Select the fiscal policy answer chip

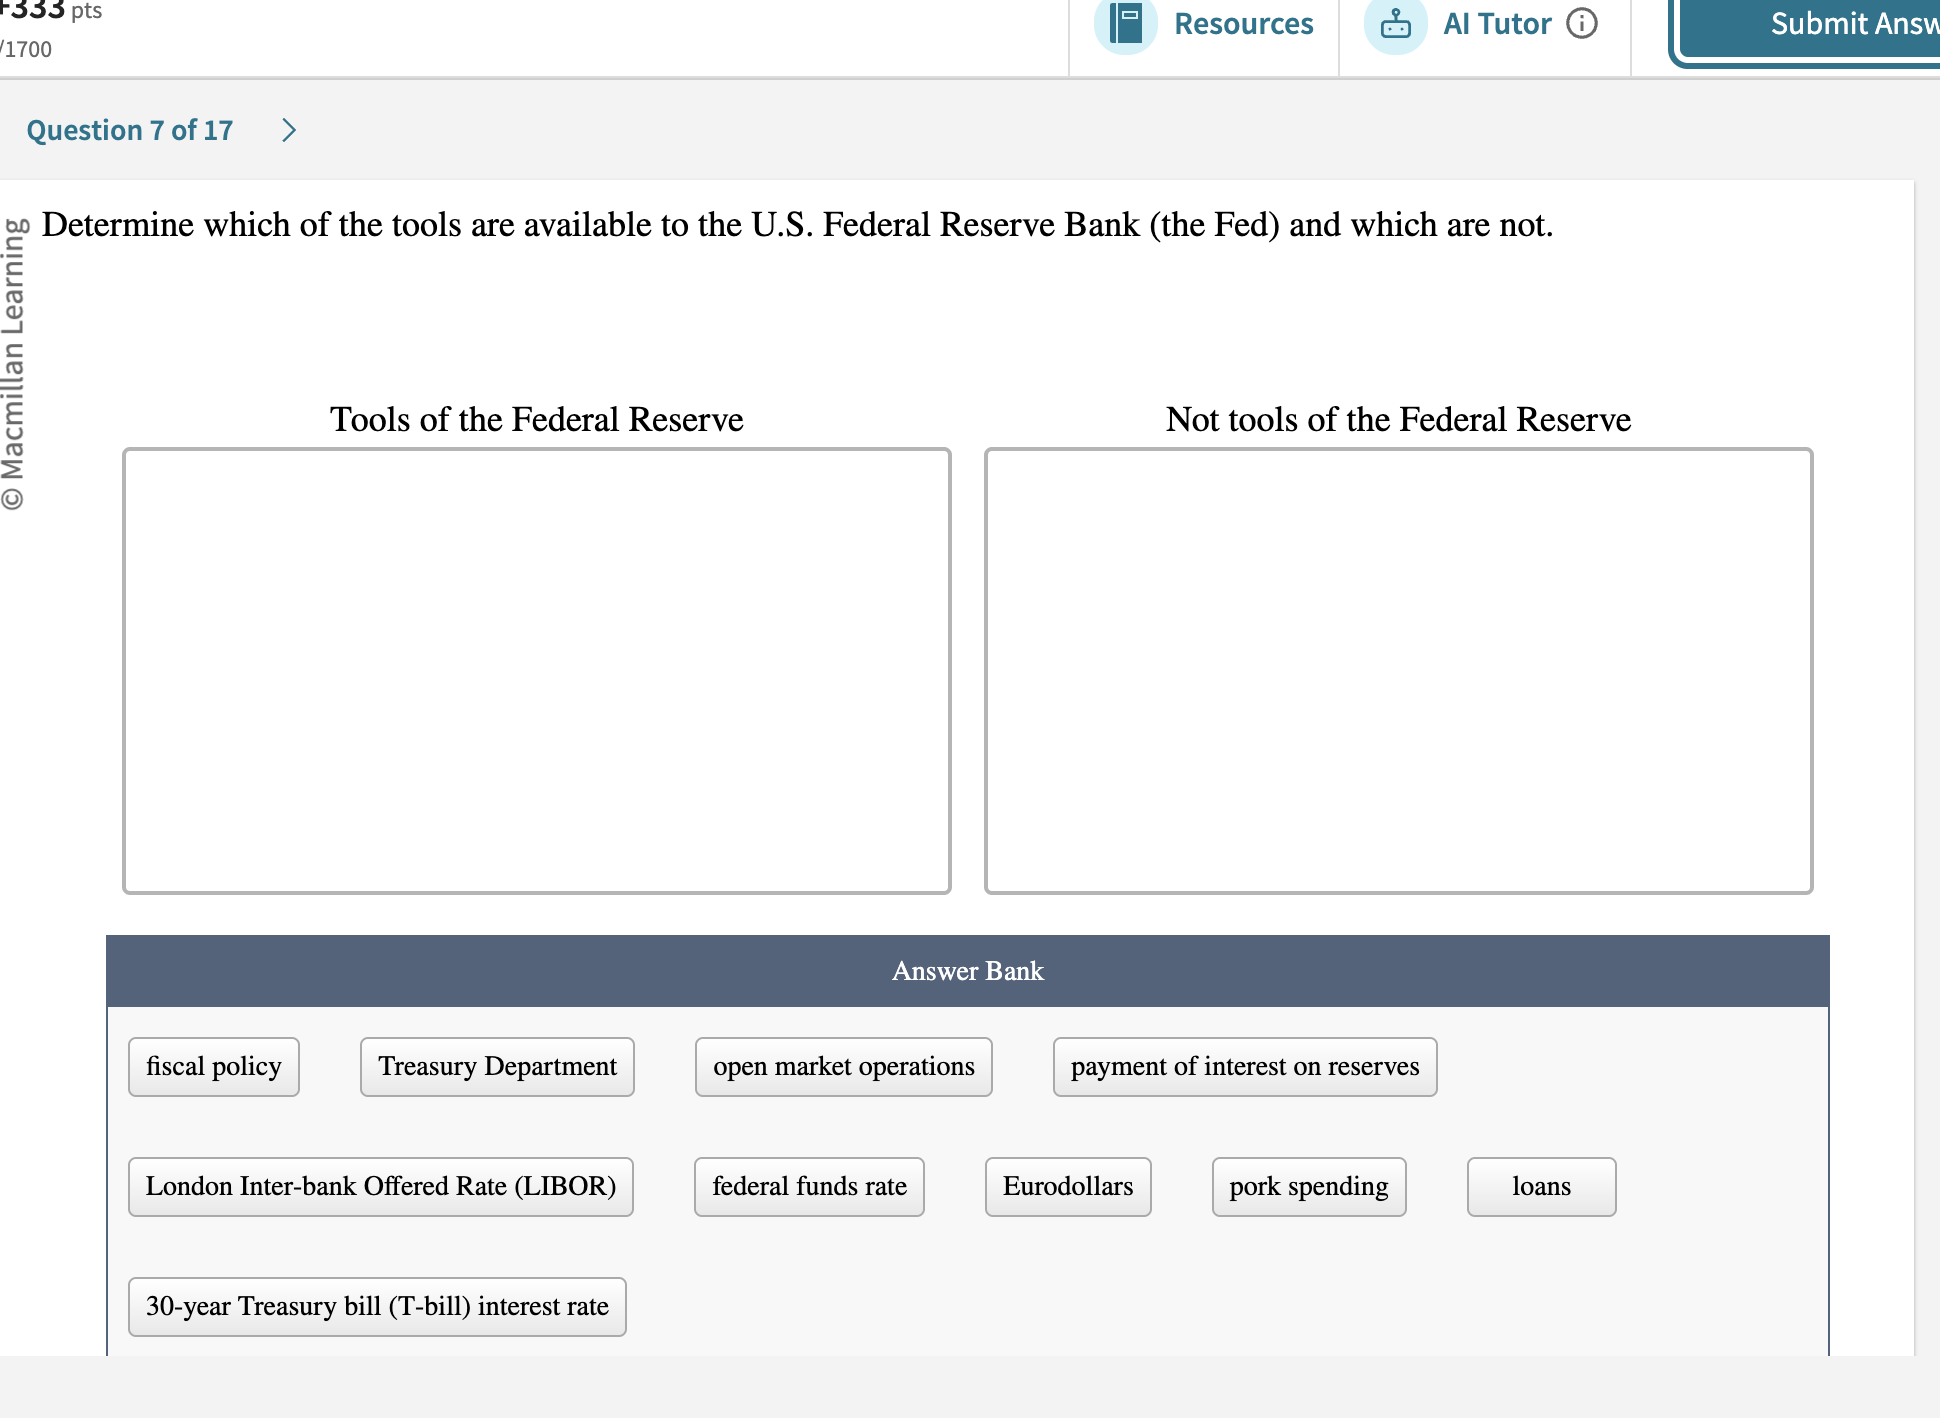[214, 1067]
